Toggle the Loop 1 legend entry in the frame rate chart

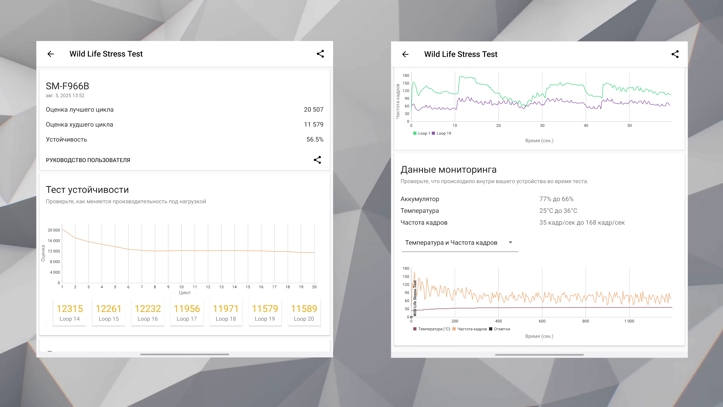pyautogui.click(x=421, y=133)
